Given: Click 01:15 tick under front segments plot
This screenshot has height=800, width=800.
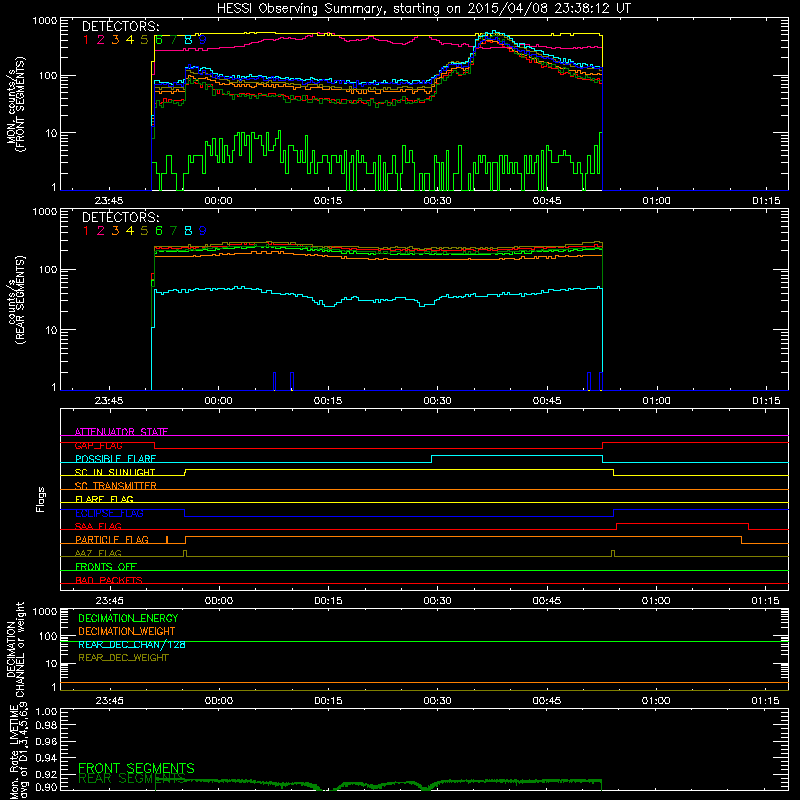Looking at the screenshot, I should point(766,201).
